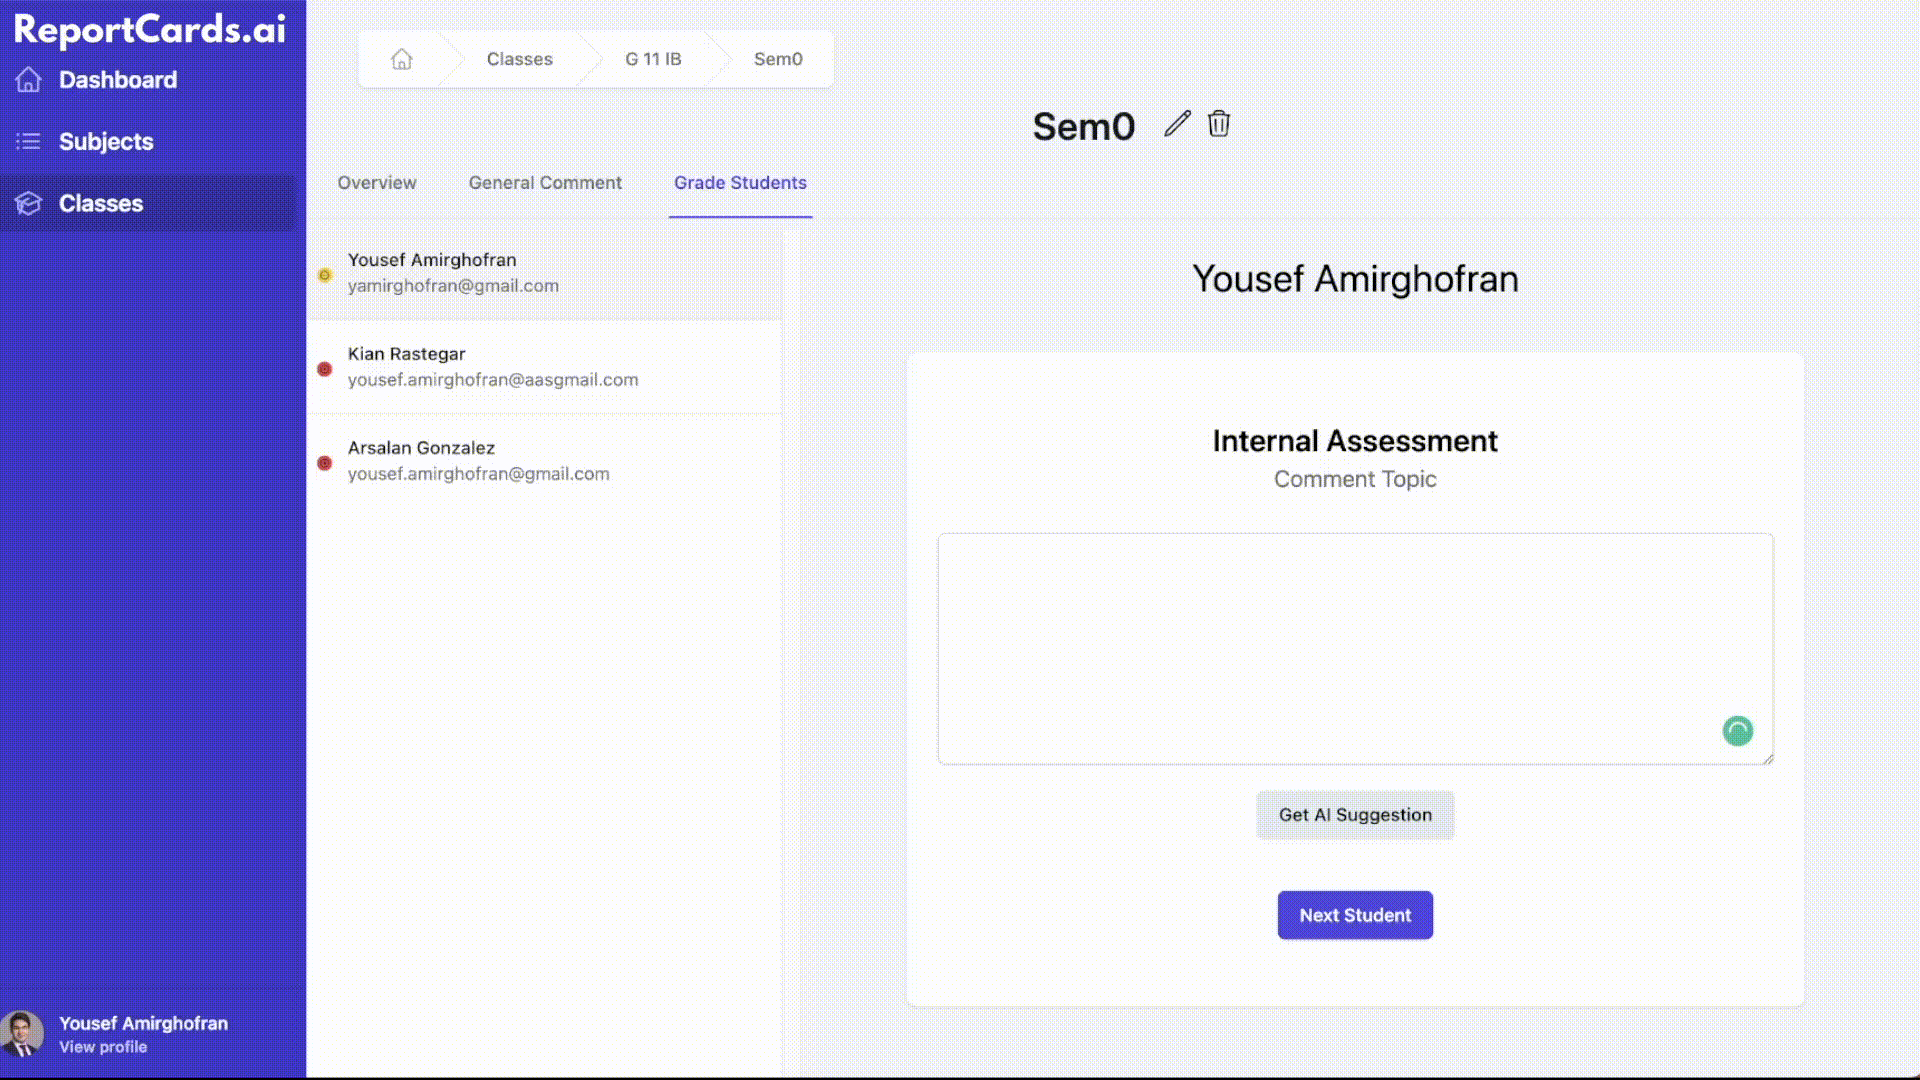
Task: Open Subjects via the list icon
Action: [29, 141]
